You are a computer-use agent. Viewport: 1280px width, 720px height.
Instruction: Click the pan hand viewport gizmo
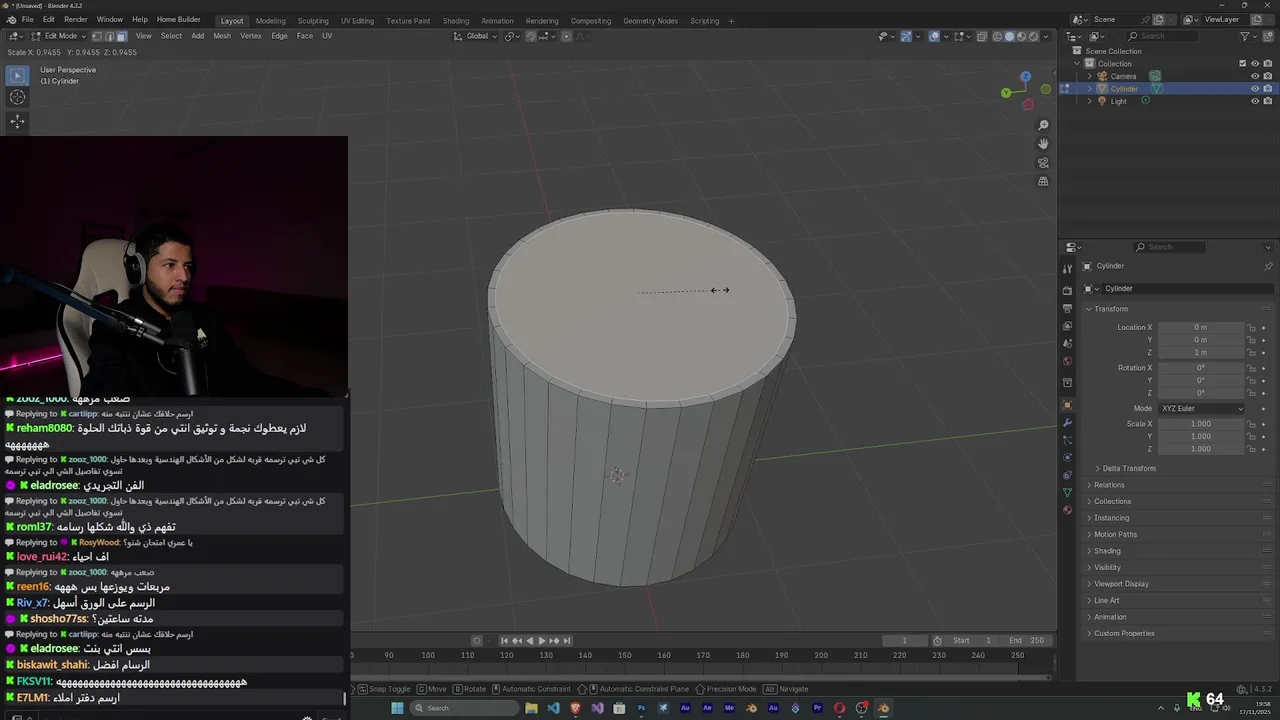click(1043, 144)
